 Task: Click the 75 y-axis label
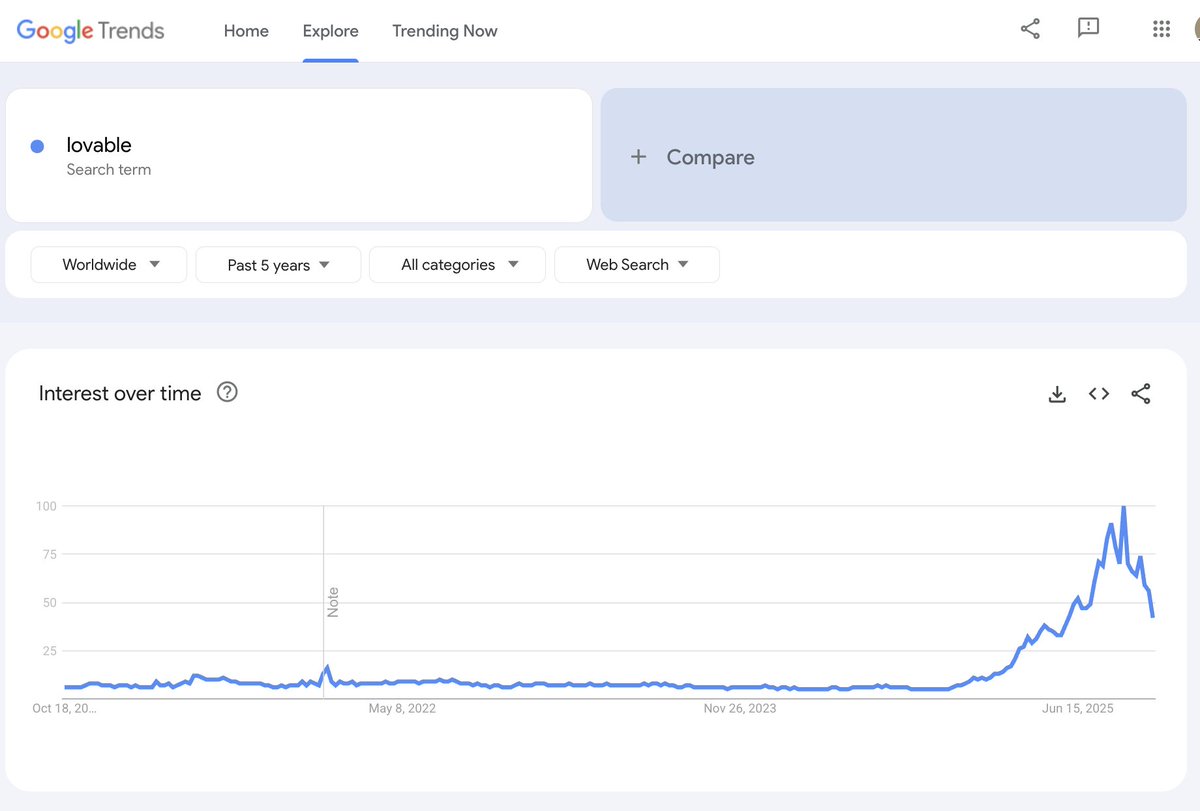[x=49, y=554]
